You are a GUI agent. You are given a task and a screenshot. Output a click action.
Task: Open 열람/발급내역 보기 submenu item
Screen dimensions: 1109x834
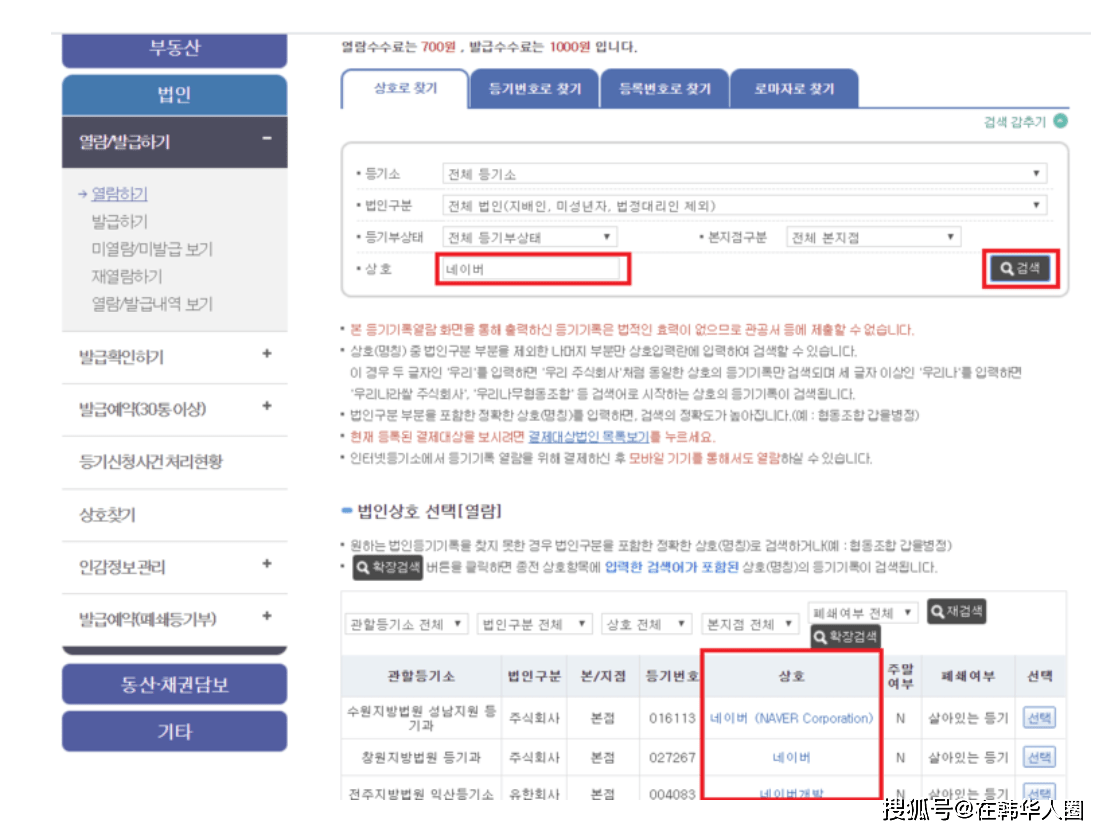click(x=152, y=303)
